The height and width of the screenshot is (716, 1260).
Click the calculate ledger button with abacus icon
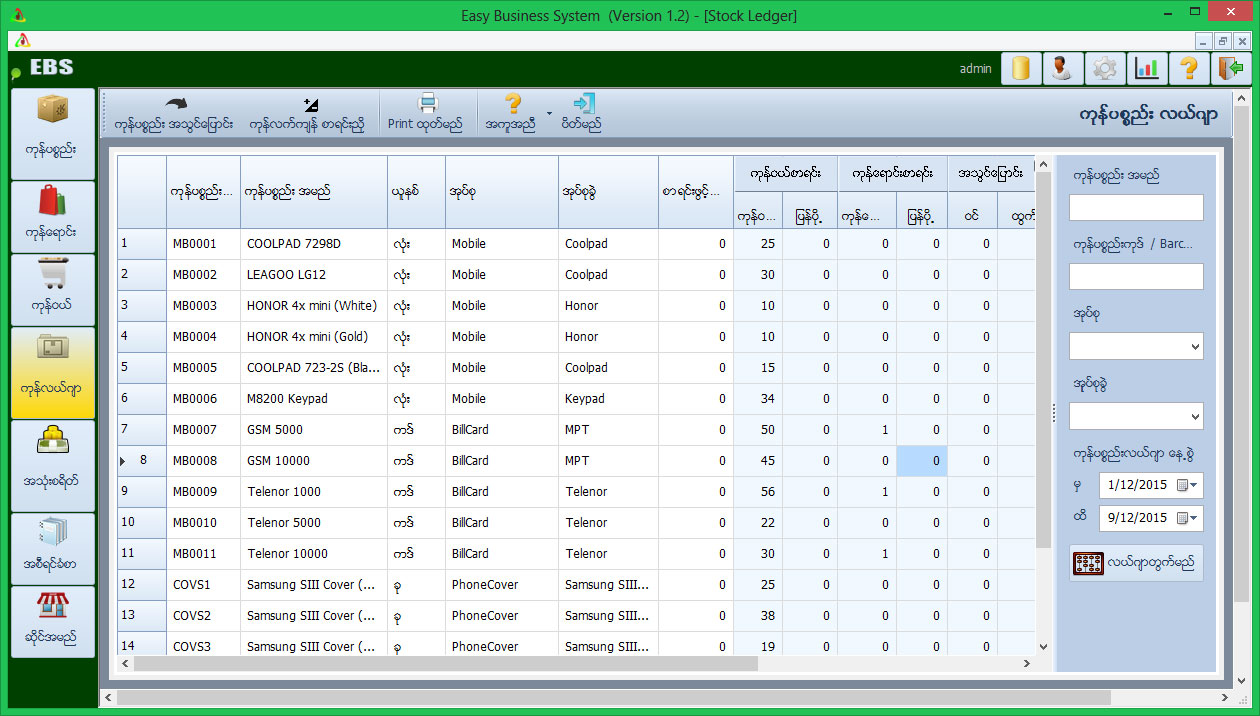pyautogui.click(x=1136, y=563)
